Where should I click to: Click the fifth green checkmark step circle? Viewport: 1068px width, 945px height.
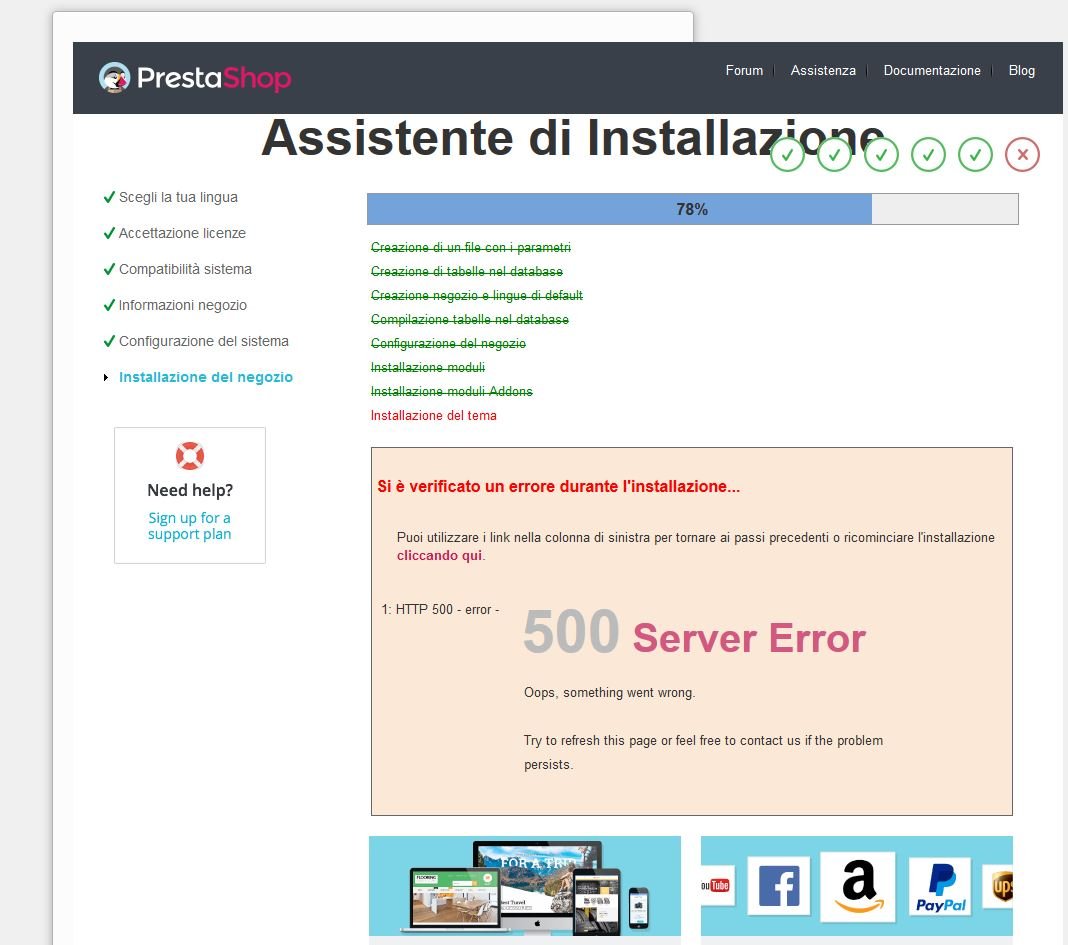[x=975, y=155]
